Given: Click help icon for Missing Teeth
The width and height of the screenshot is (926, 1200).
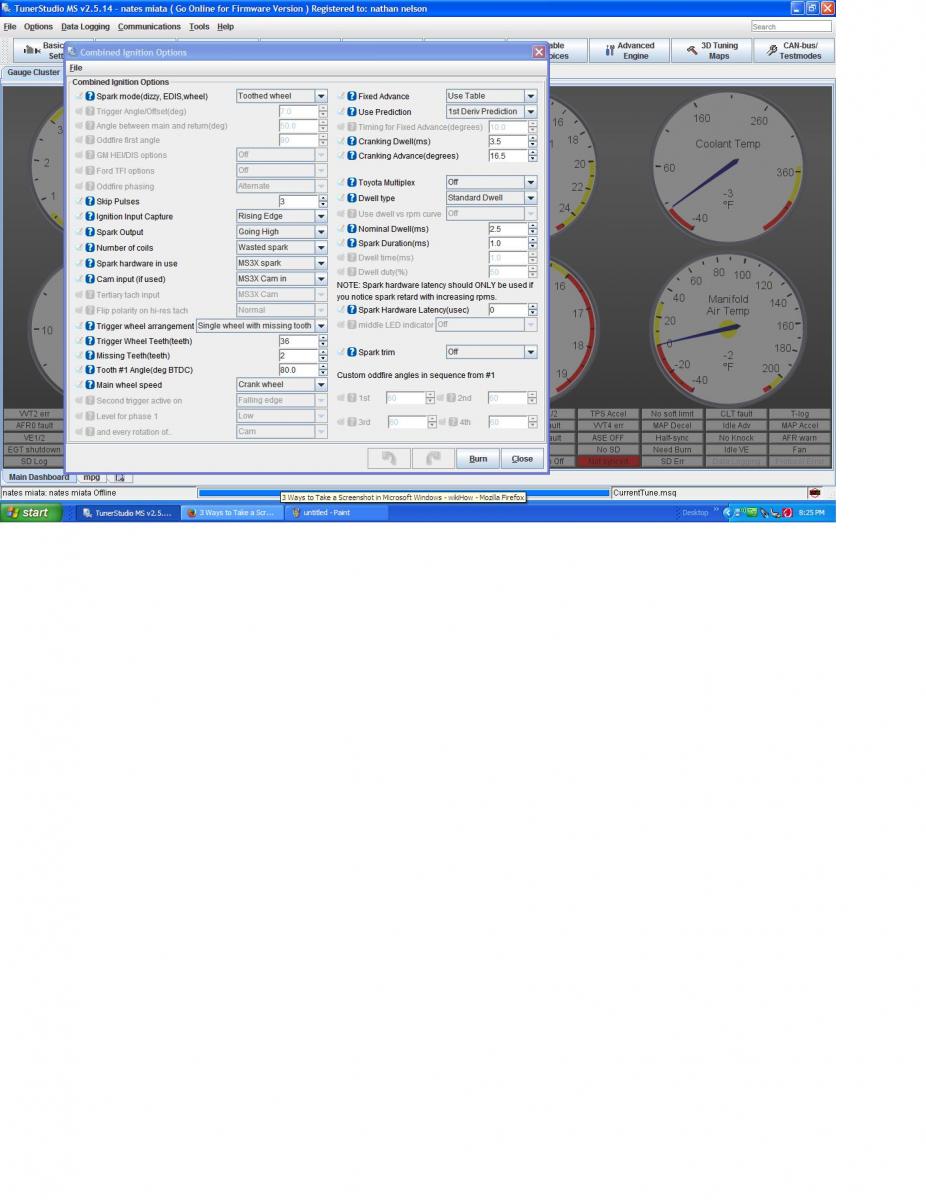Looking at the screenshot, I should pyautogui.click(x=90, y=355).
